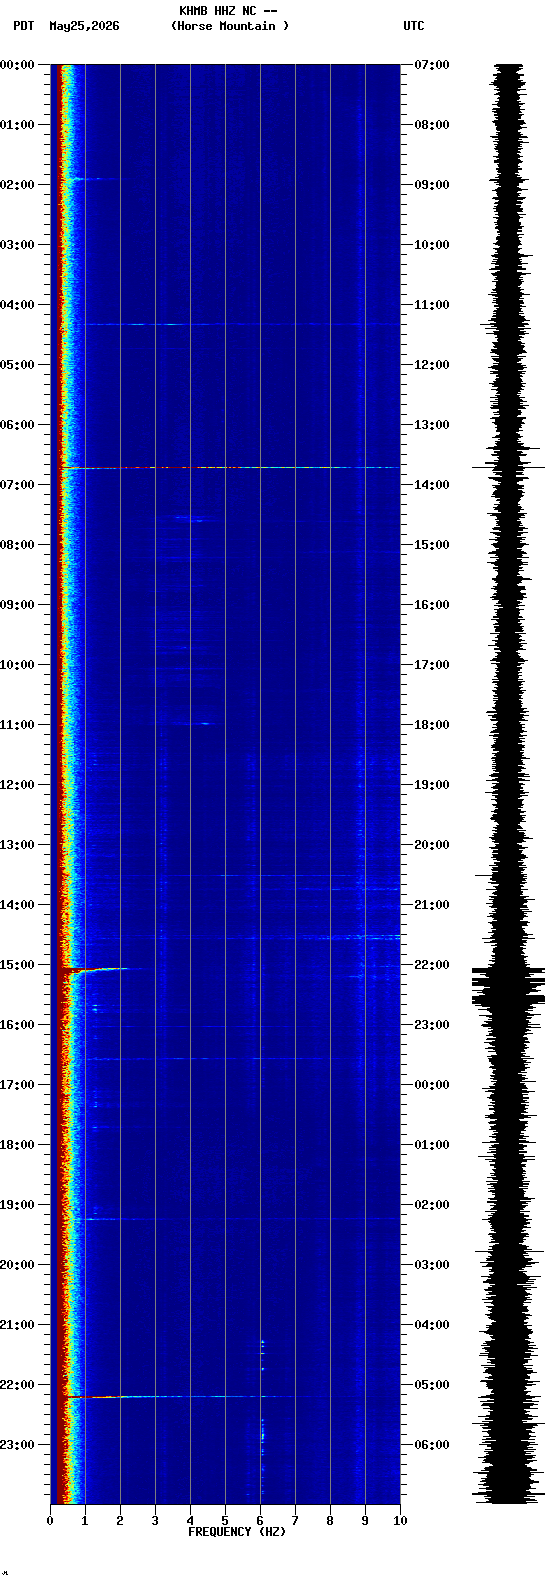Click the station title 'KHMB HHZ NC --'
The image size is (552, 1584).
(x=228, y=11)
